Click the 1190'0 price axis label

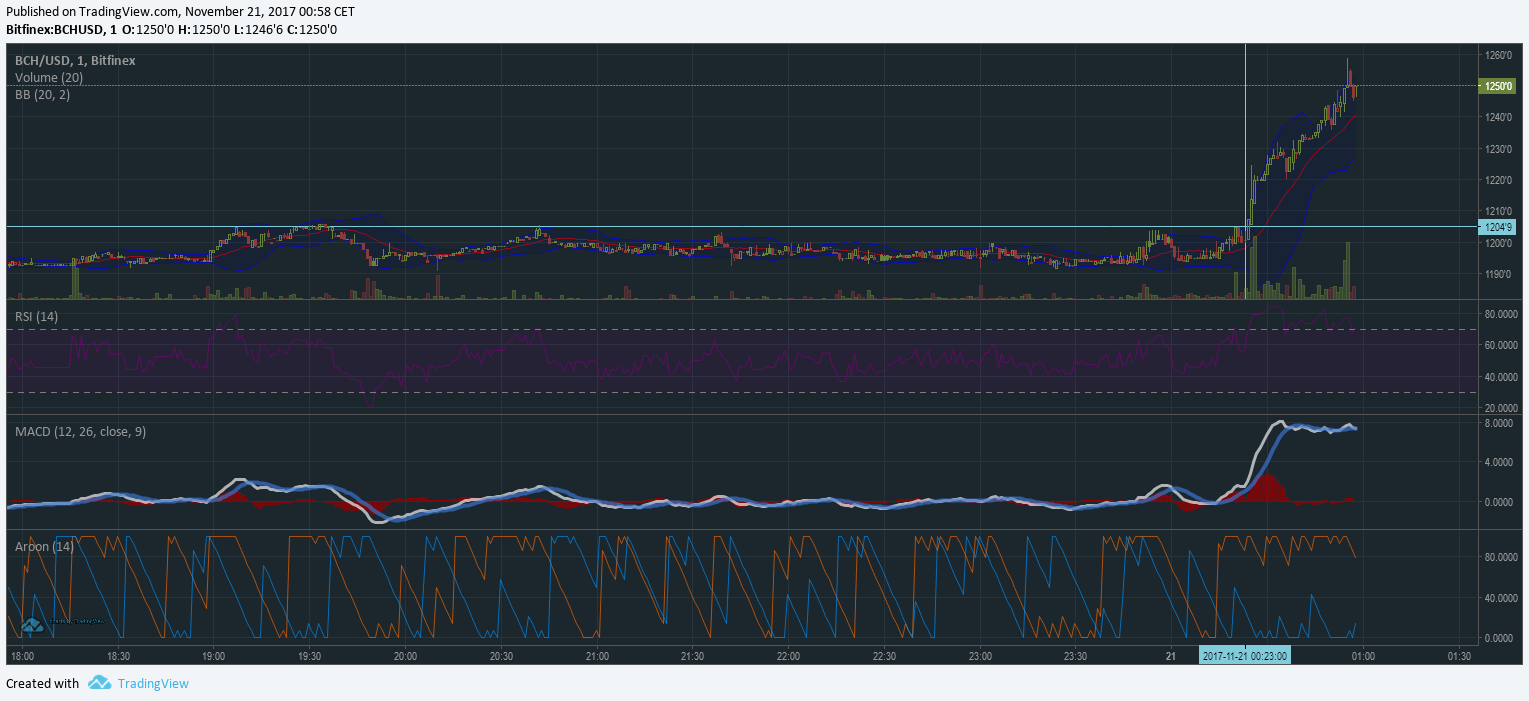click(1498, 274)
